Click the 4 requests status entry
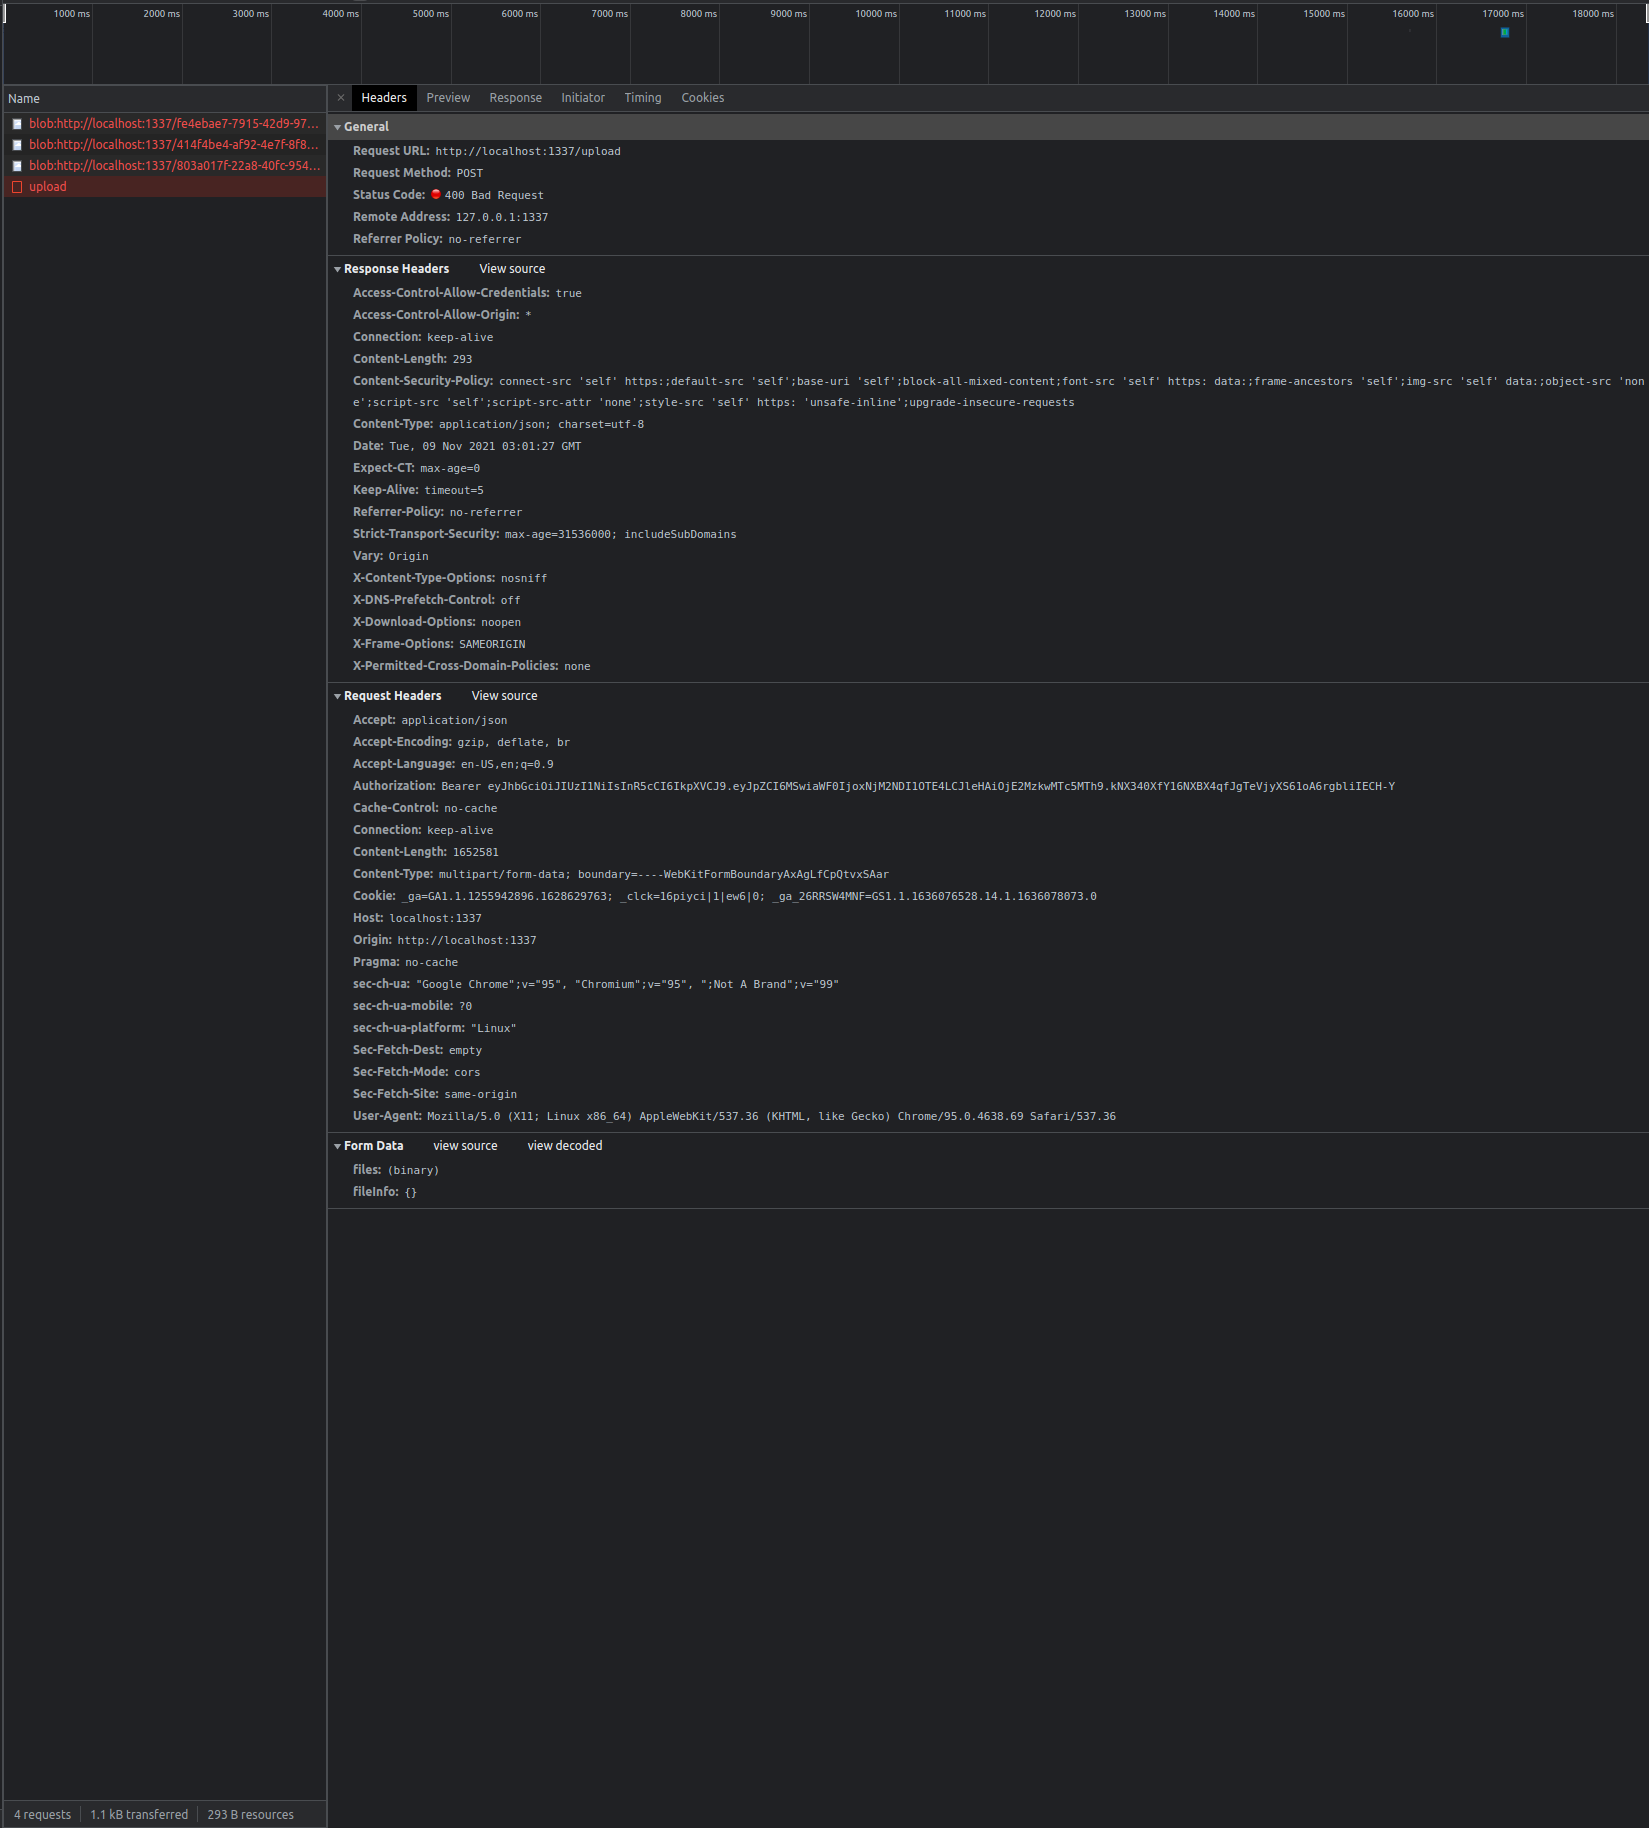1649x1828 pixels. point(43,1815)
